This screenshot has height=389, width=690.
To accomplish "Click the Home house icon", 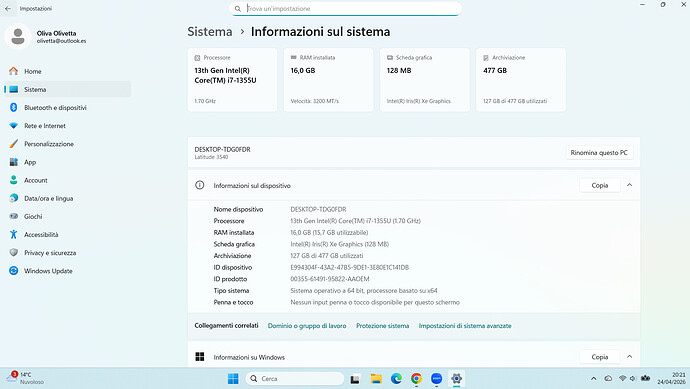I will pyautogui.click(x=14, y=71).
